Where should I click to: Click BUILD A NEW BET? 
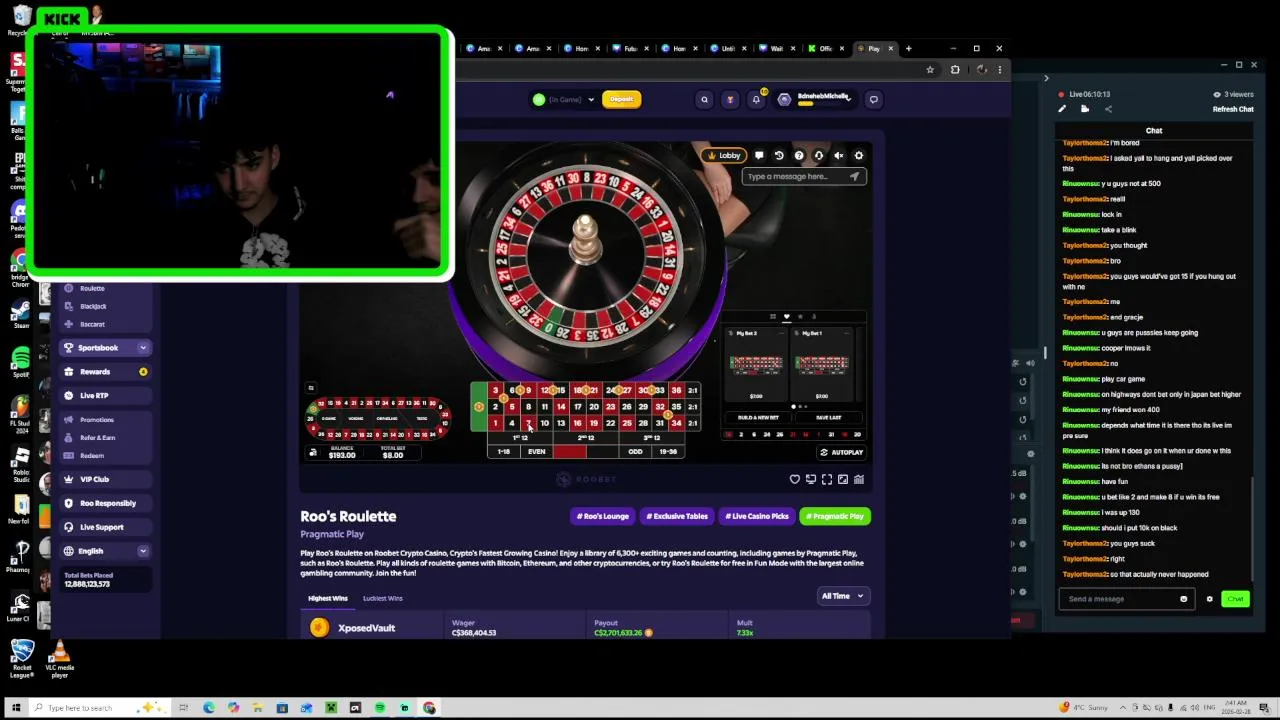[757, 417]
